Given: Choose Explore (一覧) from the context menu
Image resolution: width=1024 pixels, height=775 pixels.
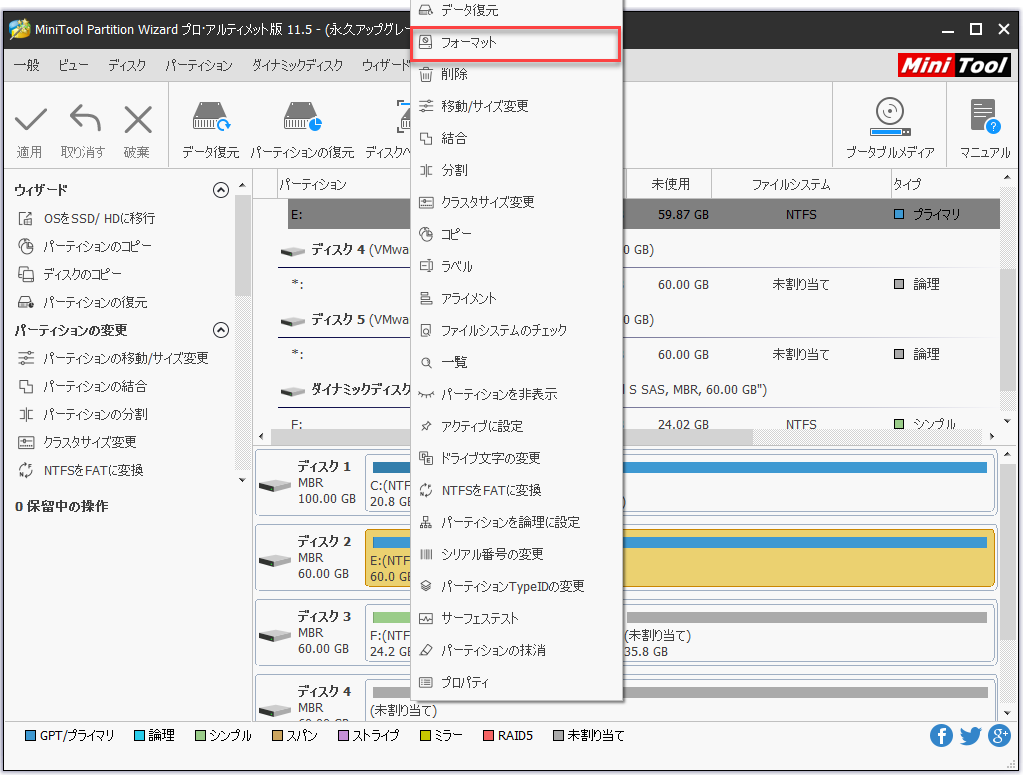Looking at the screenshot, I should [516, 362].
